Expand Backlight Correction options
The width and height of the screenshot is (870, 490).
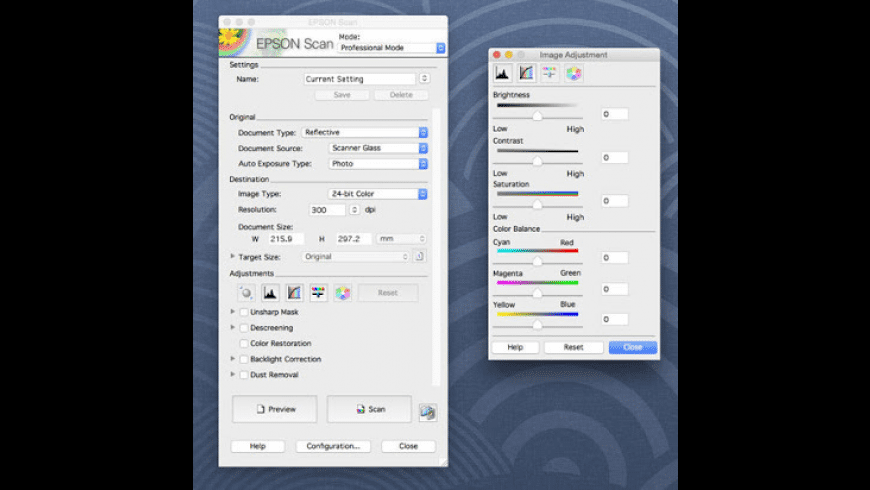(232, 358)
